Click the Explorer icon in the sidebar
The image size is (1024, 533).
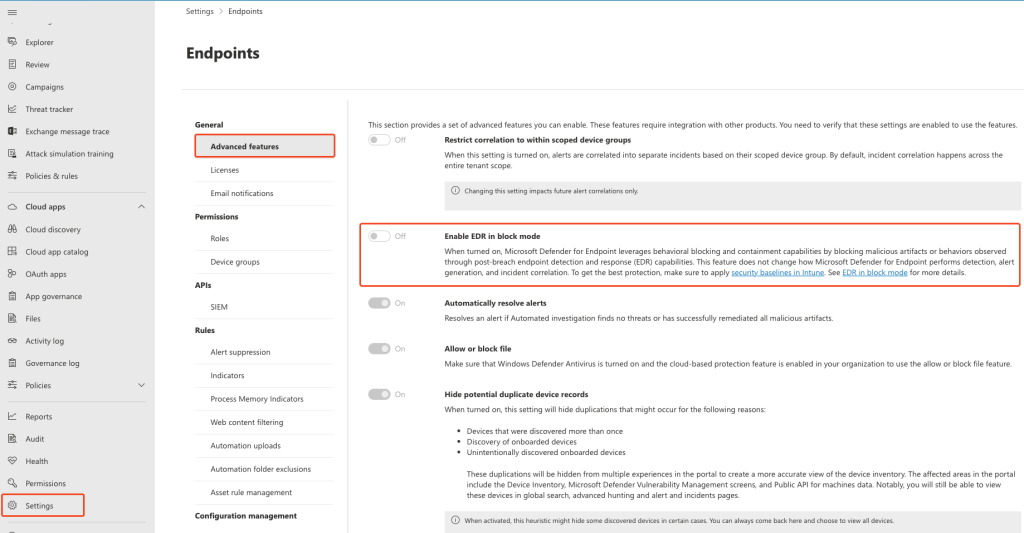click(13, 42)
